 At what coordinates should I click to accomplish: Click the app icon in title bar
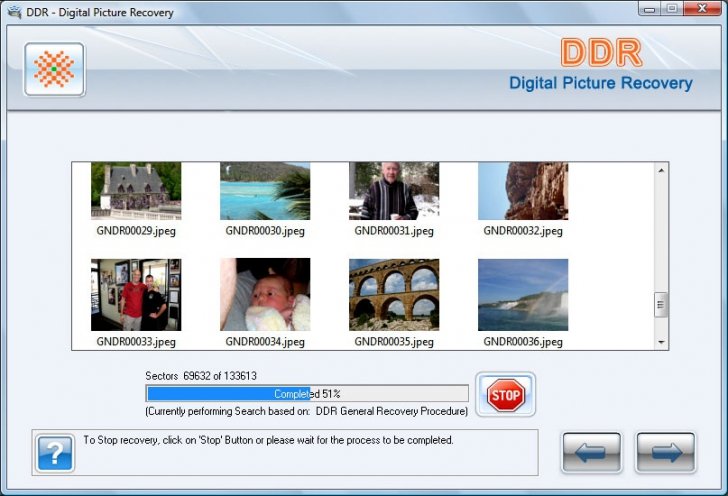(x=14, y=12)
